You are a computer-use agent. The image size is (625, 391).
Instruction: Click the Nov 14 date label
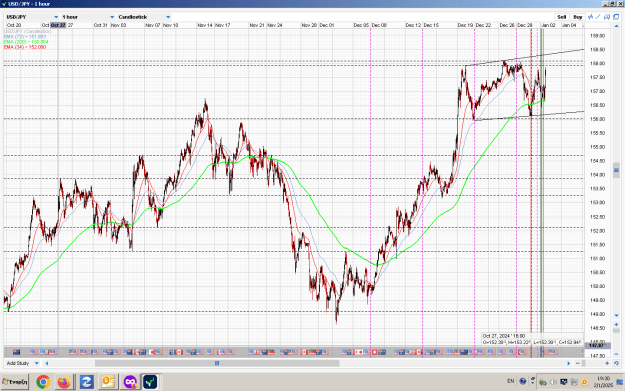[205, 25]
